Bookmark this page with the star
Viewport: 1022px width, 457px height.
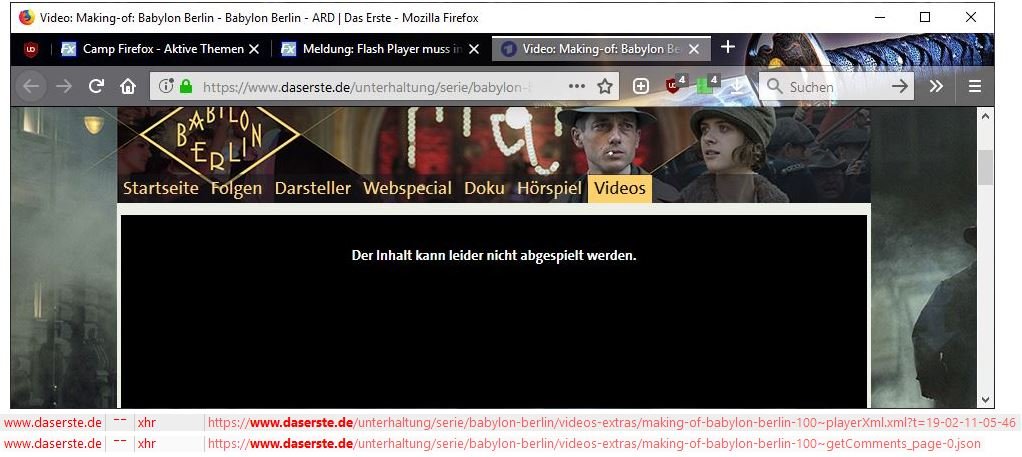click(x=605, y=86)
